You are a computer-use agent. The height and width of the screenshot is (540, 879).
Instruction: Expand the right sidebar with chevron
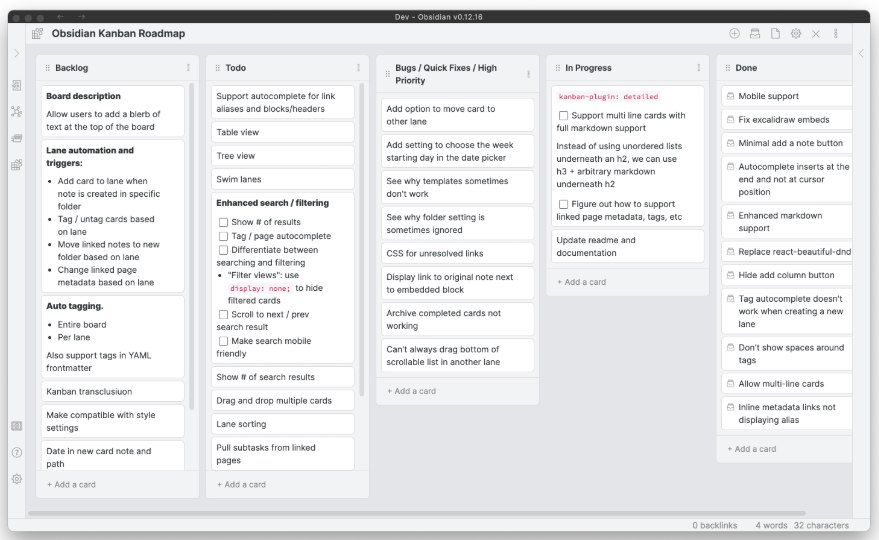click(x=861, y=53)
